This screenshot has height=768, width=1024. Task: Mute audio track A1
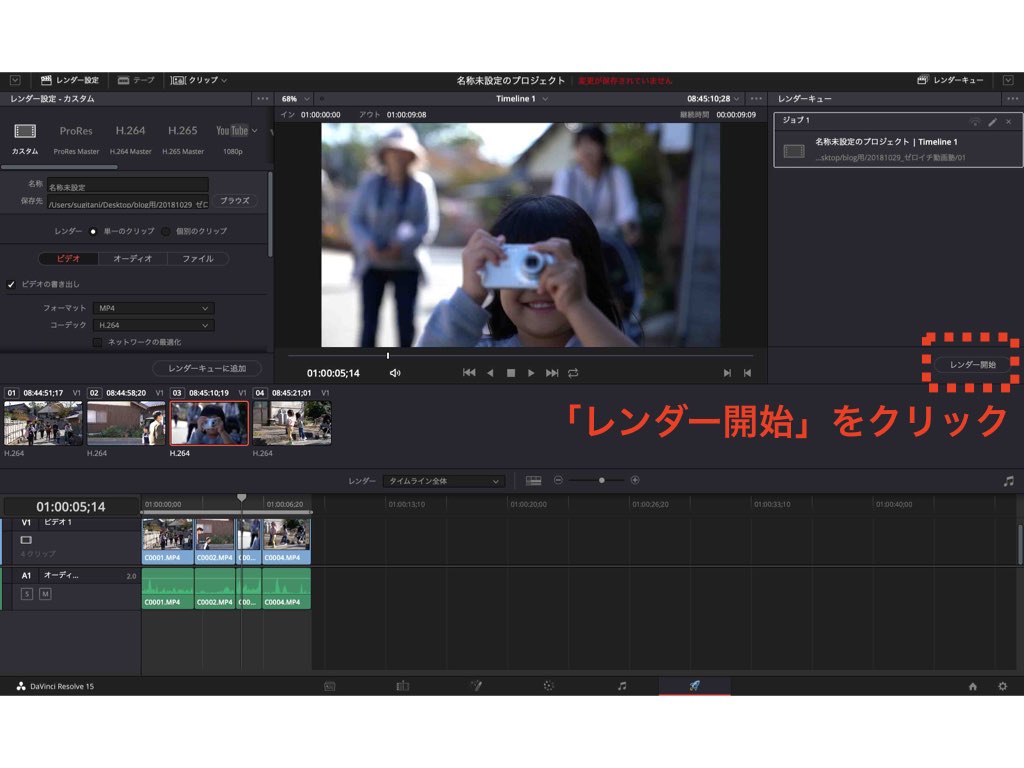[x=45, y=594]
